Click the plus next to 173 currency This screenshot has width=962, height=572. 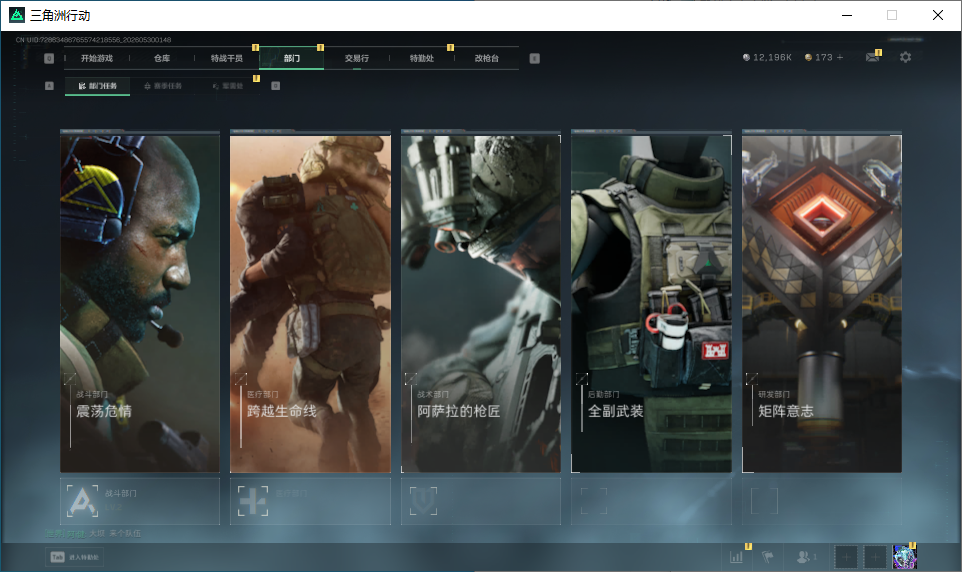(x=840, y=57)
